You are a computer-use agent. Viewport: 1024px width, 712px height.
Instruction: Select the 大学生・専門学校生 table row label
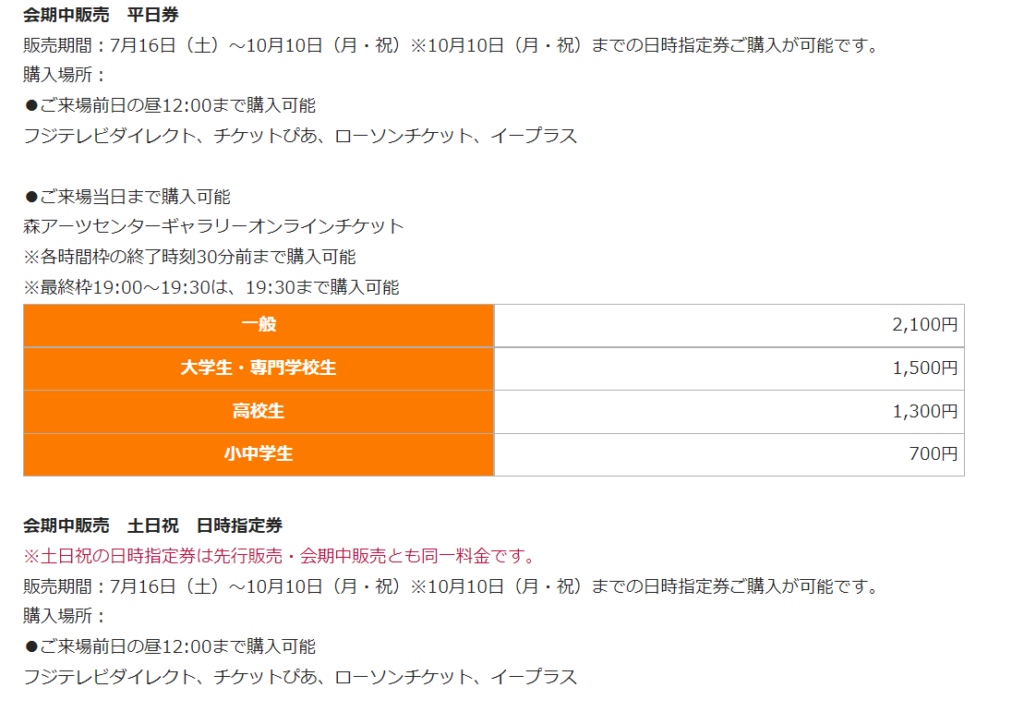[259, 368]
